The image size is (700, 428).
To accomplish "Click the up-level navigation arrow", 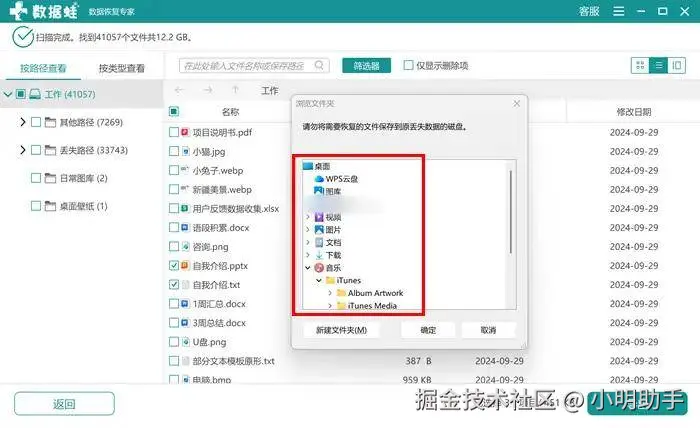I will pyautogui.click(x=235, y=90).
